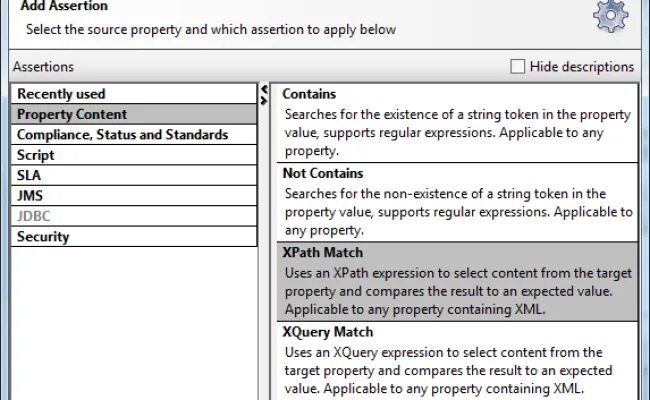This screenshot has height=400, width=650.
Task: Click the Hide descriptions label text
Action: pos(582,67)
